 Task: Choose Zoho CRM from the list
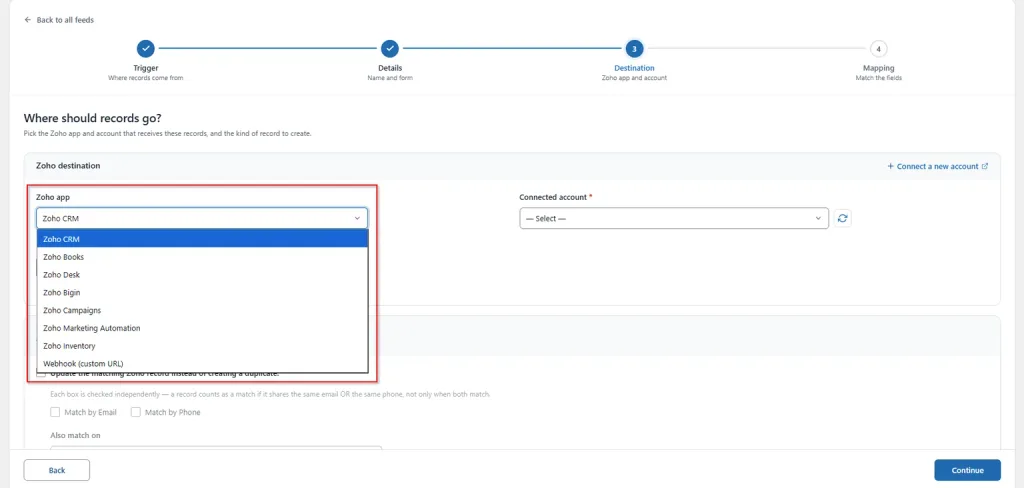(202, 239)
